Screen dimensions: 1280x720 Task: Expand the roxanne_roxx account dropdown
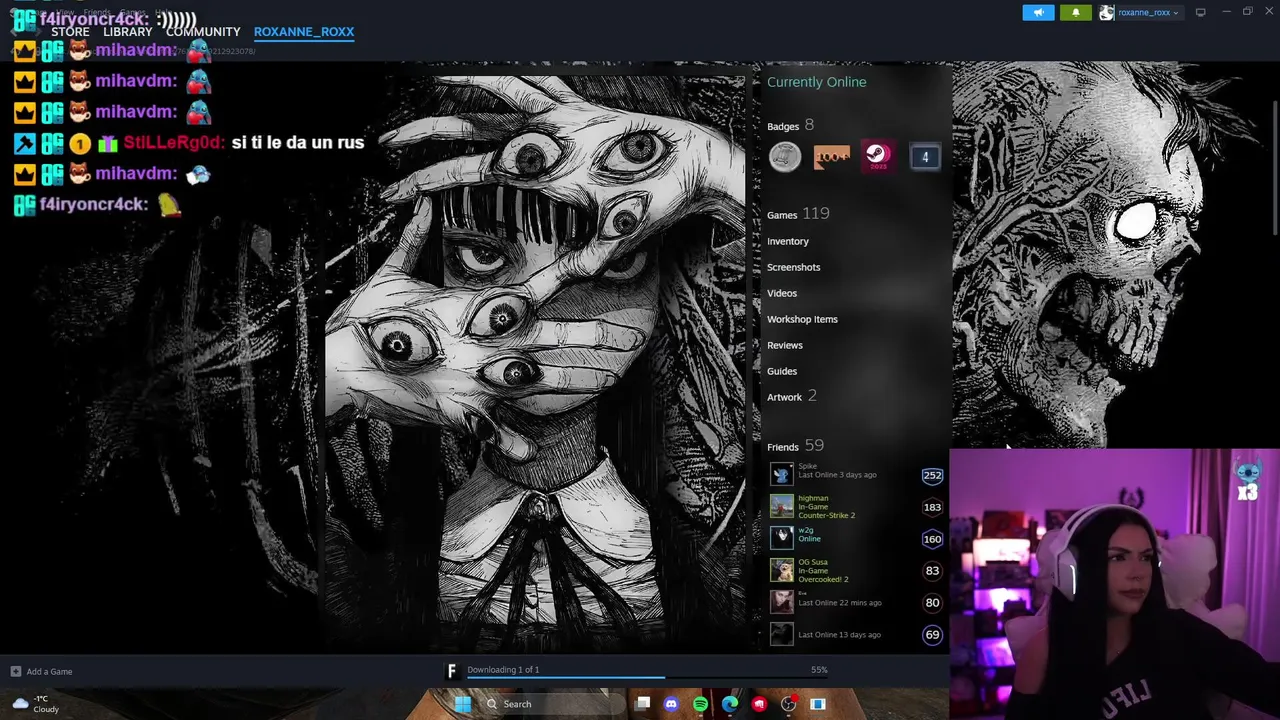pyautogui.click(x=1148, y=13)
